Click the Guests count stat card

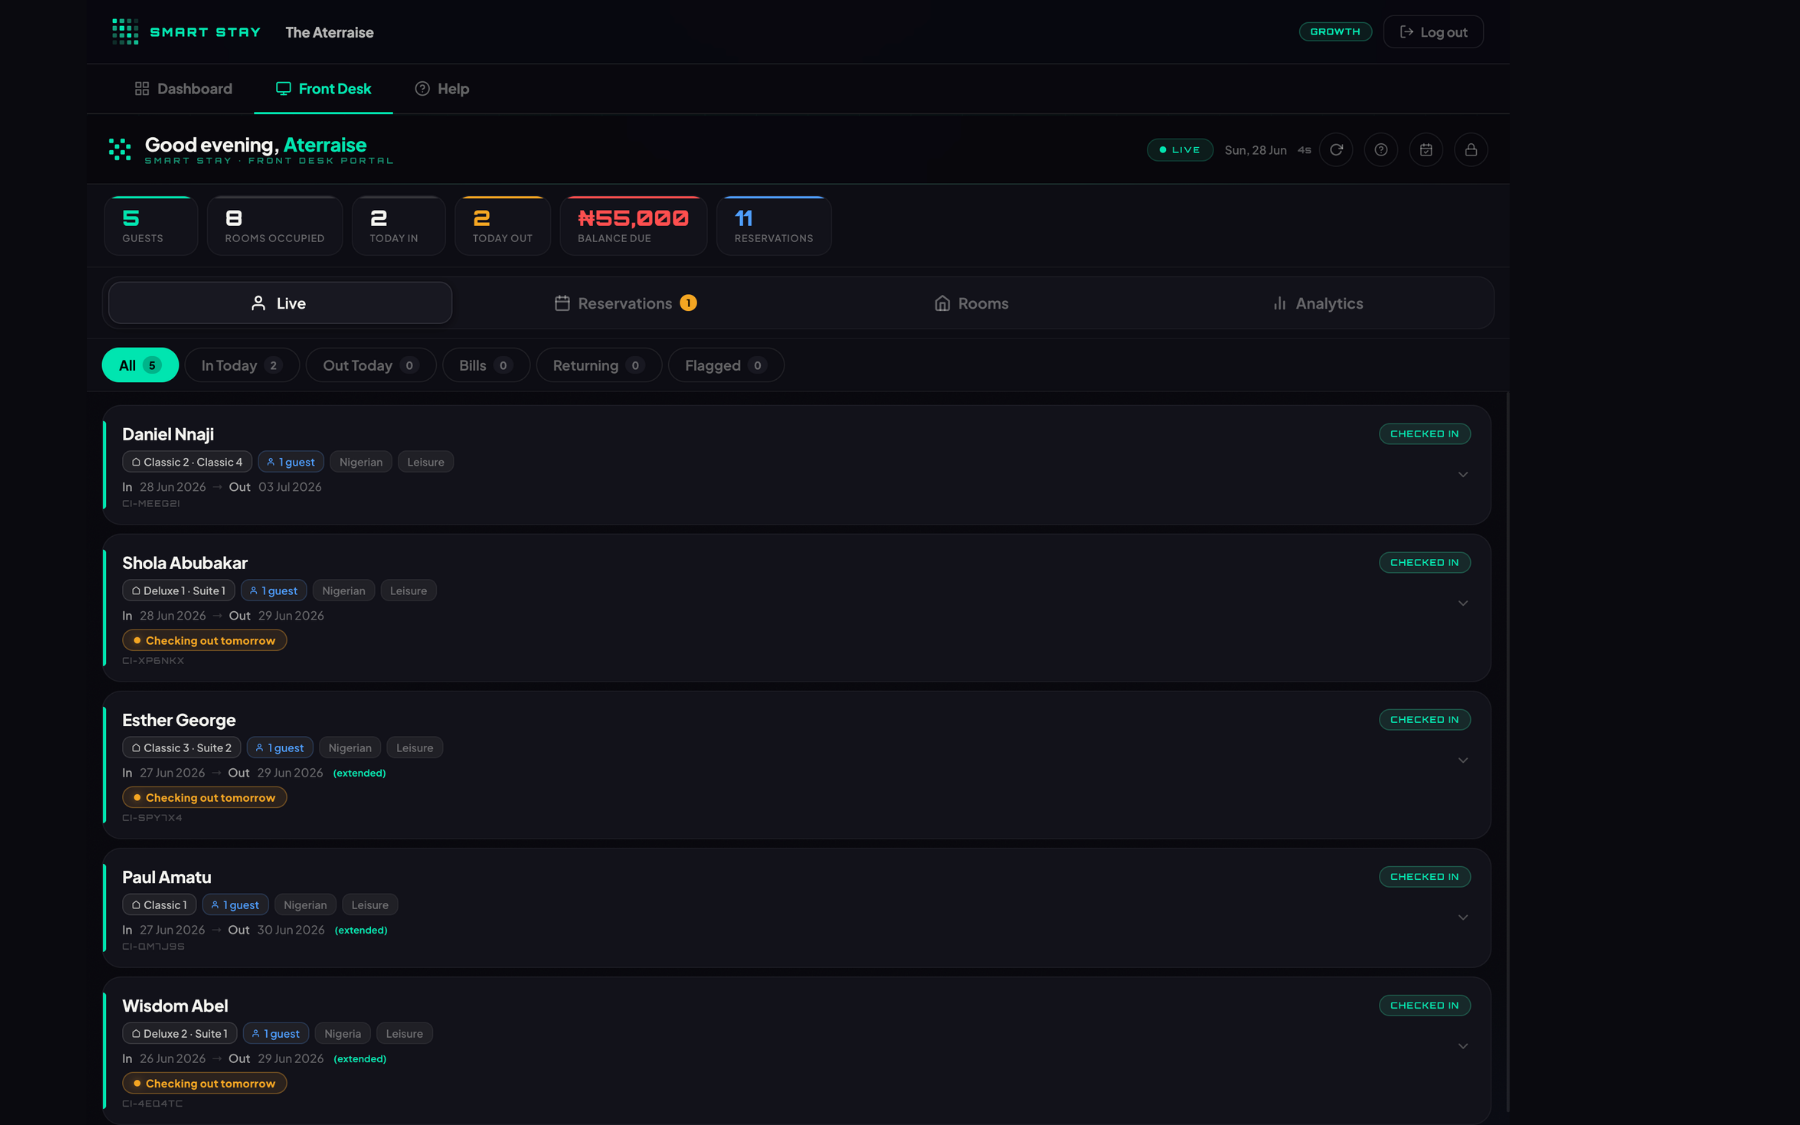pos(151,226)
